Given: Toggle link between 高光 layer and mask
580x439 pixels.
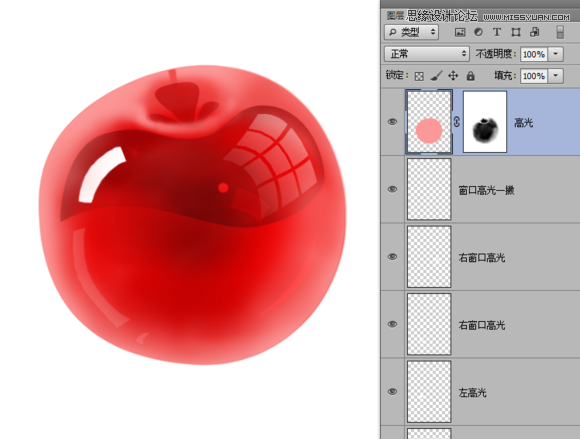Looking at the screenshot, I should (x=457, y=122).
